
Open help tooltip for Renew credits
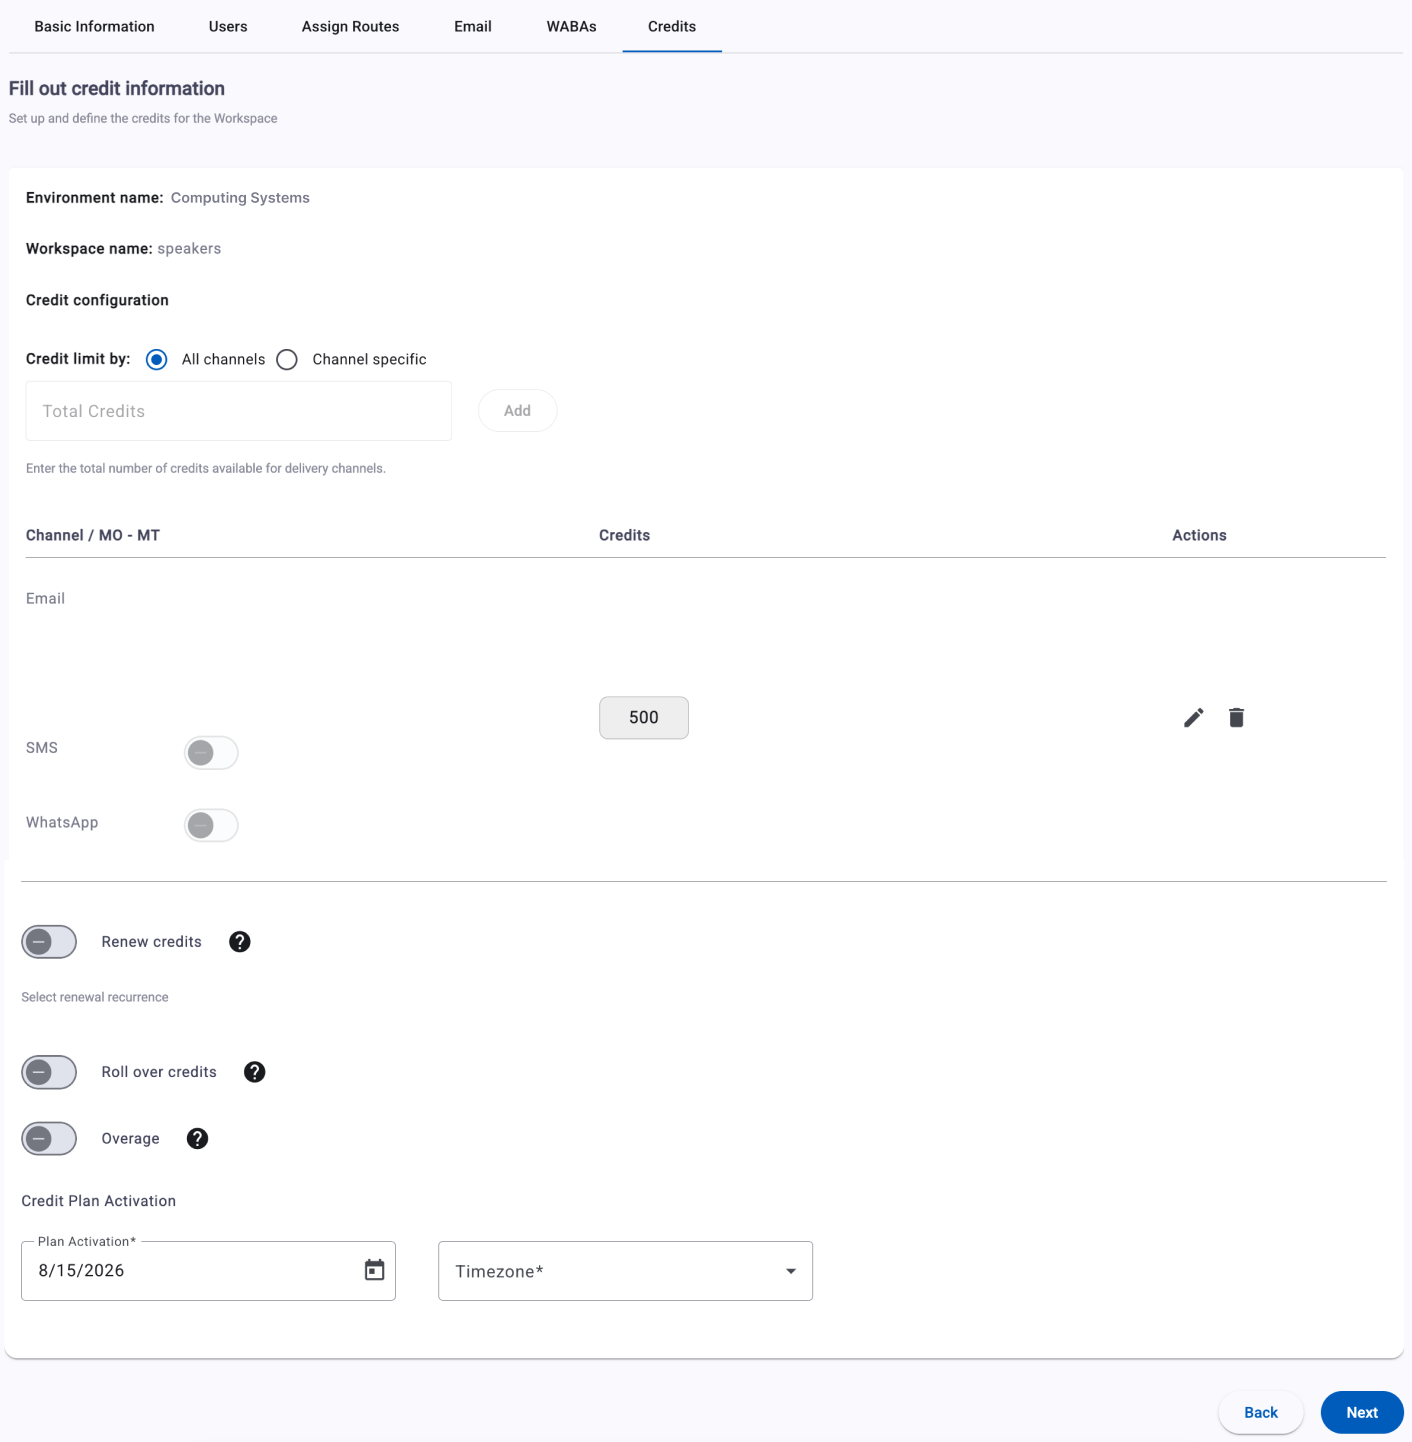(x=240, y=942)
